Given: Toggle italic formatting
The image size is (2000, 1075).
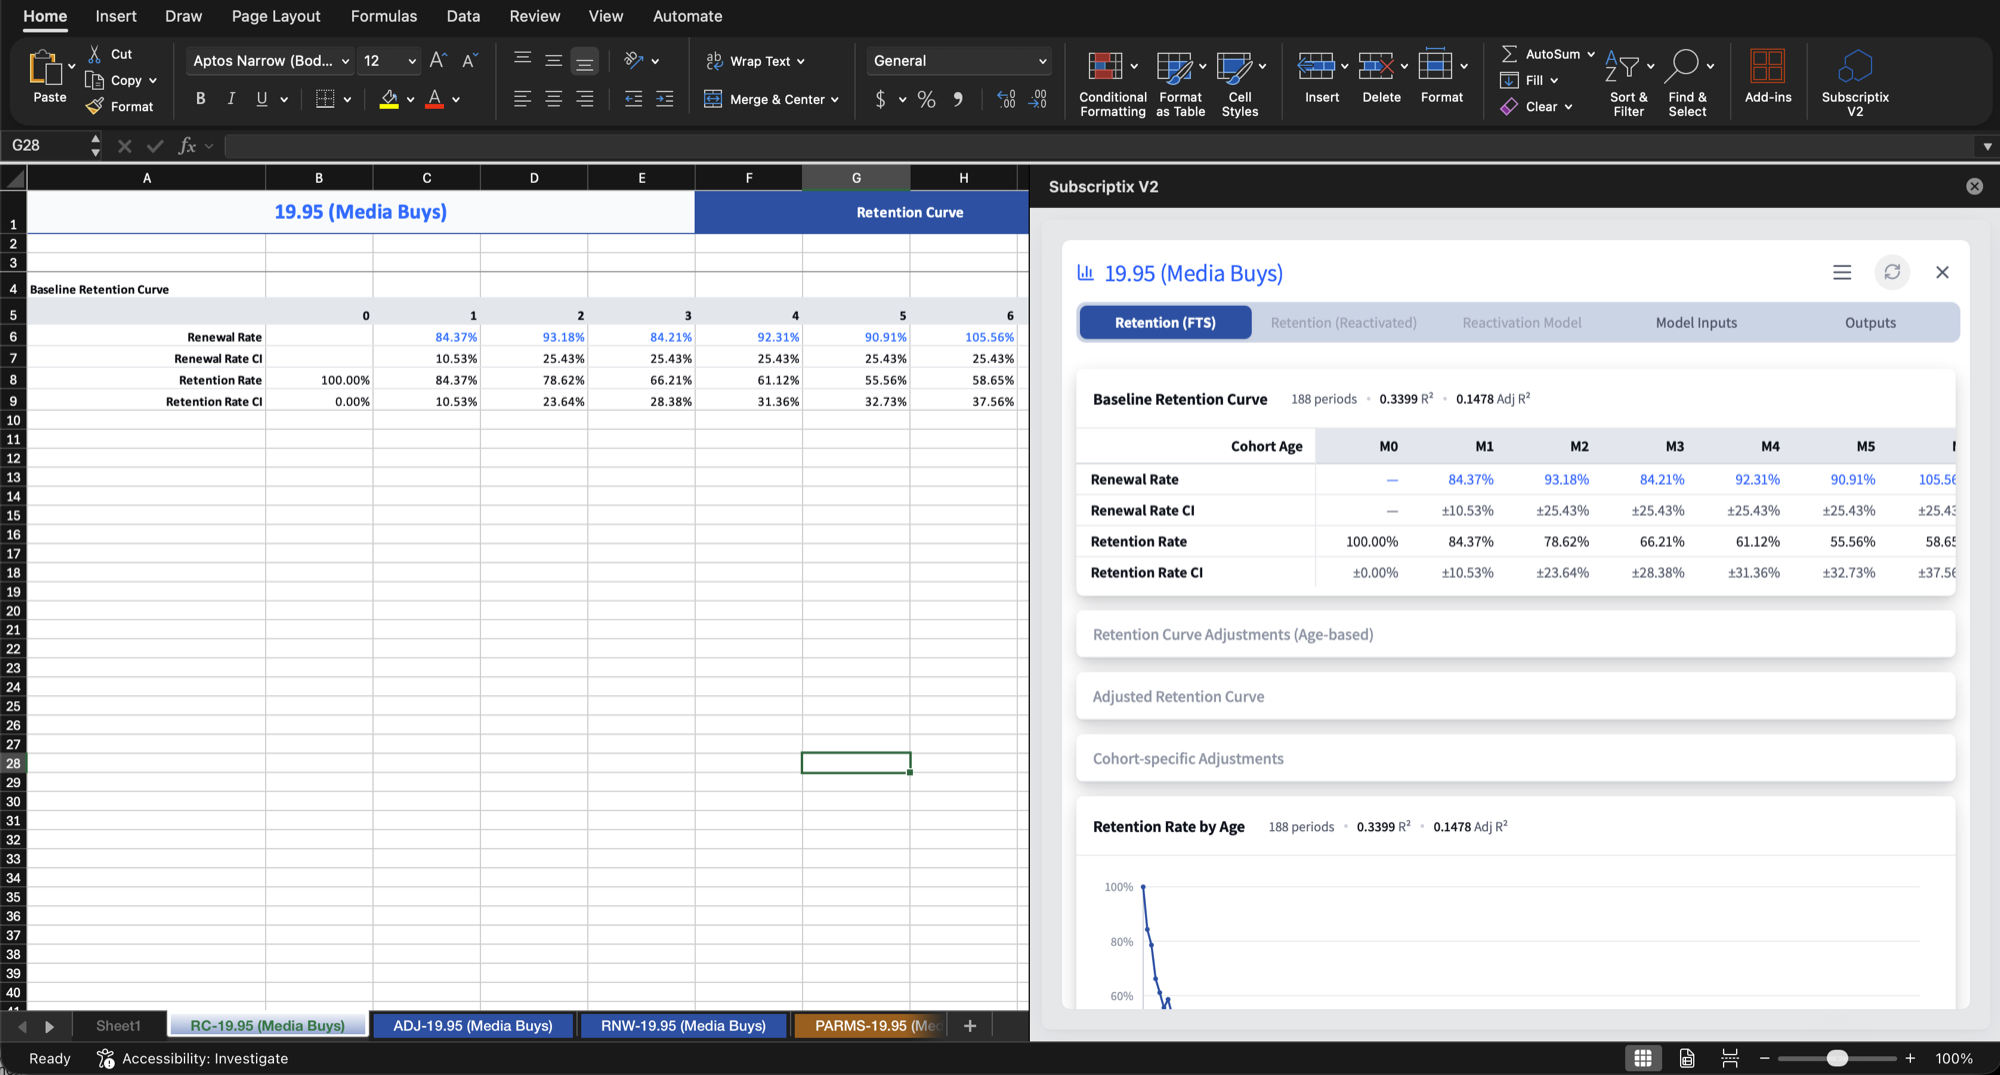Looking at the screenshot, I should click(231, 99).
